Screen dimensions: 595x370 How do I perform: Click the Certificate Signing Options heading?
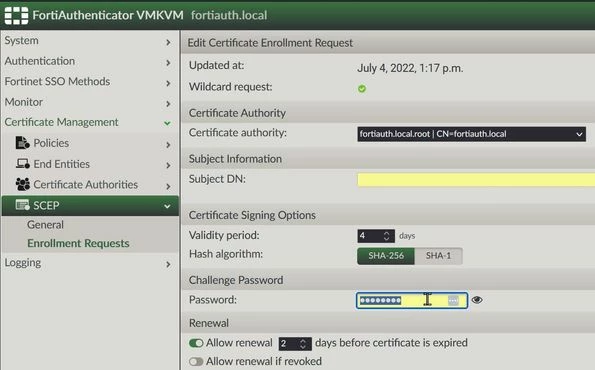click(252, 215)
